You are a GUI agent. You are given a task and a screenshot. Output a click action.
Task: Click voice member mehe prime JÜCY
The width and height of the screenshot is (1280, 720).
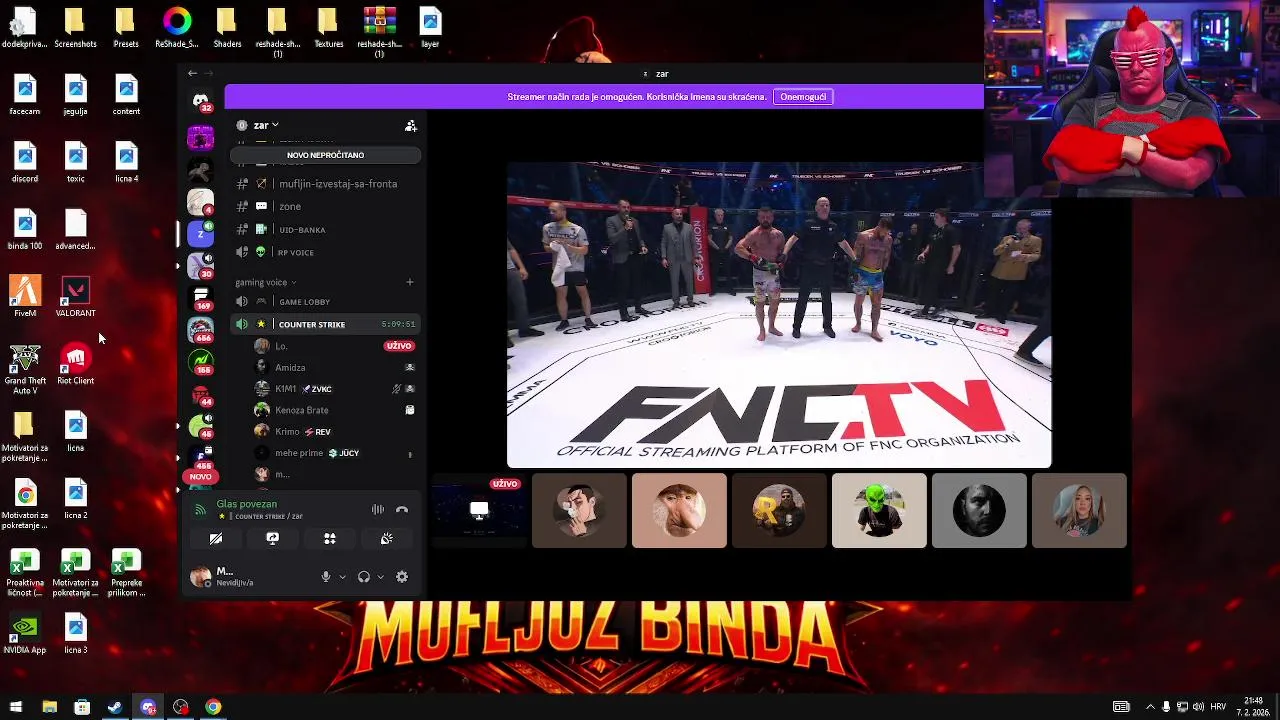point(333,453)
